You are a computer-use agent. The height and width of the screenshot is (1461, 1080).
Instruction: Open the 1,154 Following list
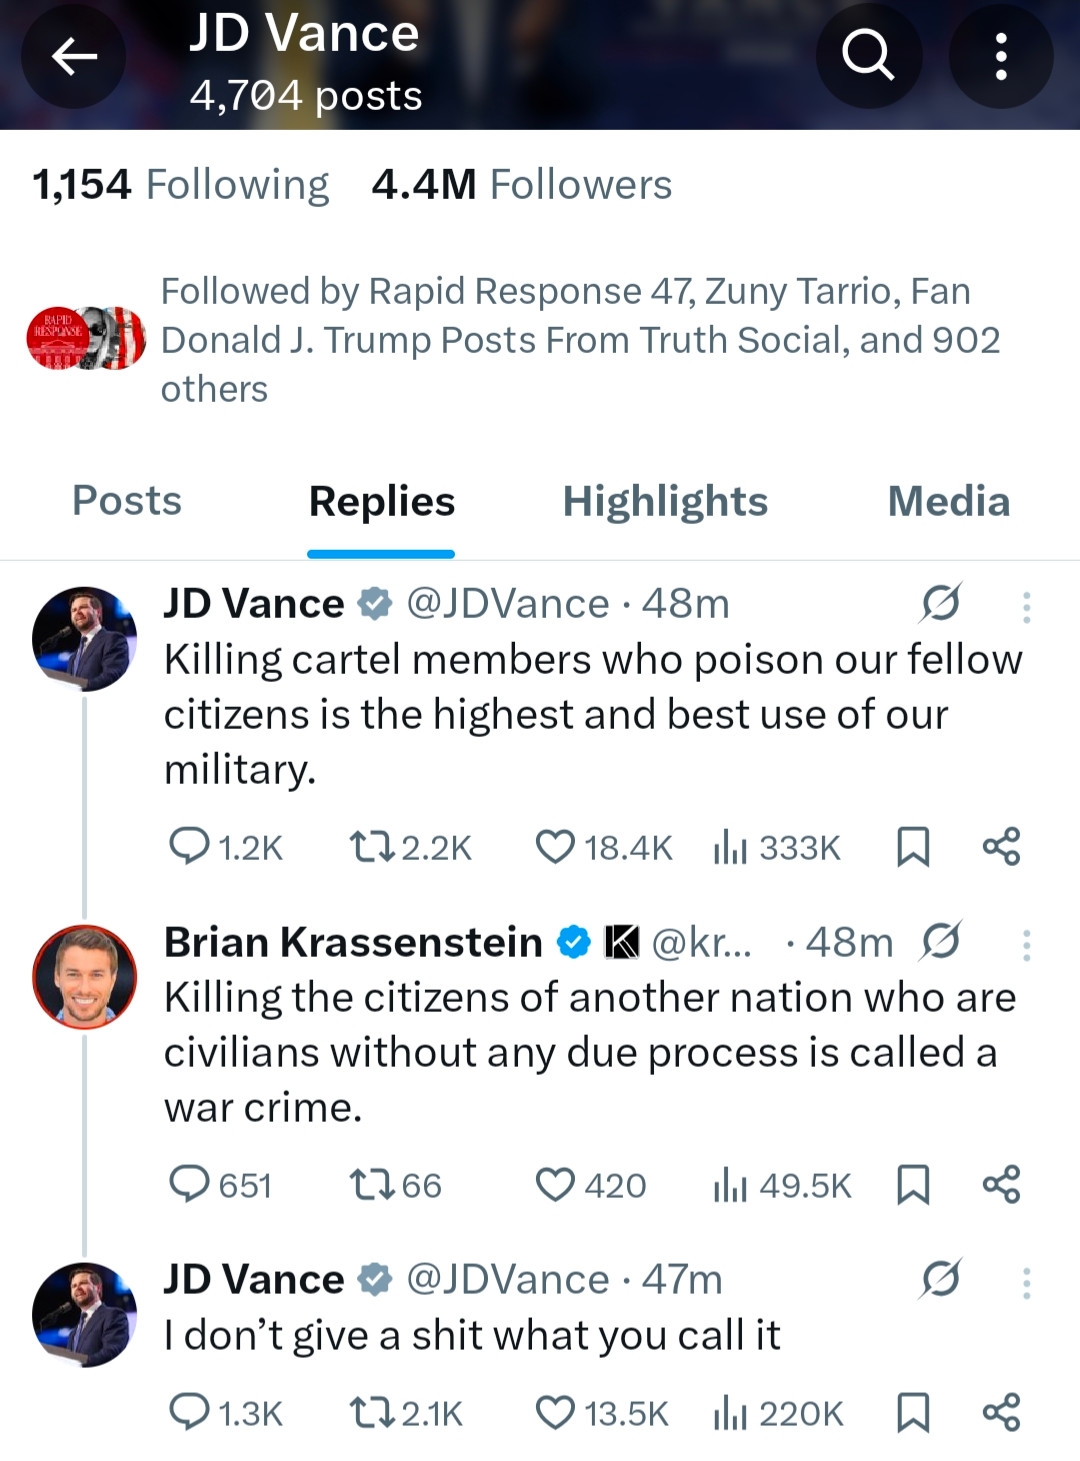[181, 185]
